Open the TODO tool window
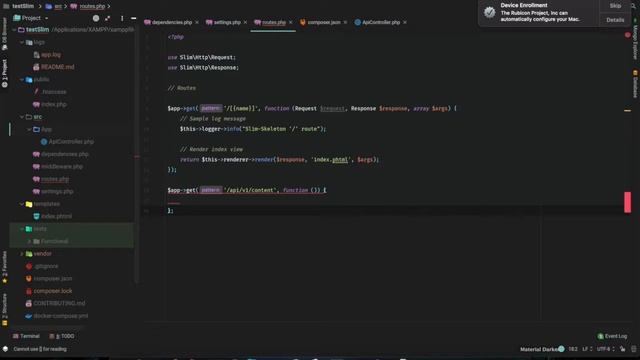640x360 pixels. tap(62, 336)
